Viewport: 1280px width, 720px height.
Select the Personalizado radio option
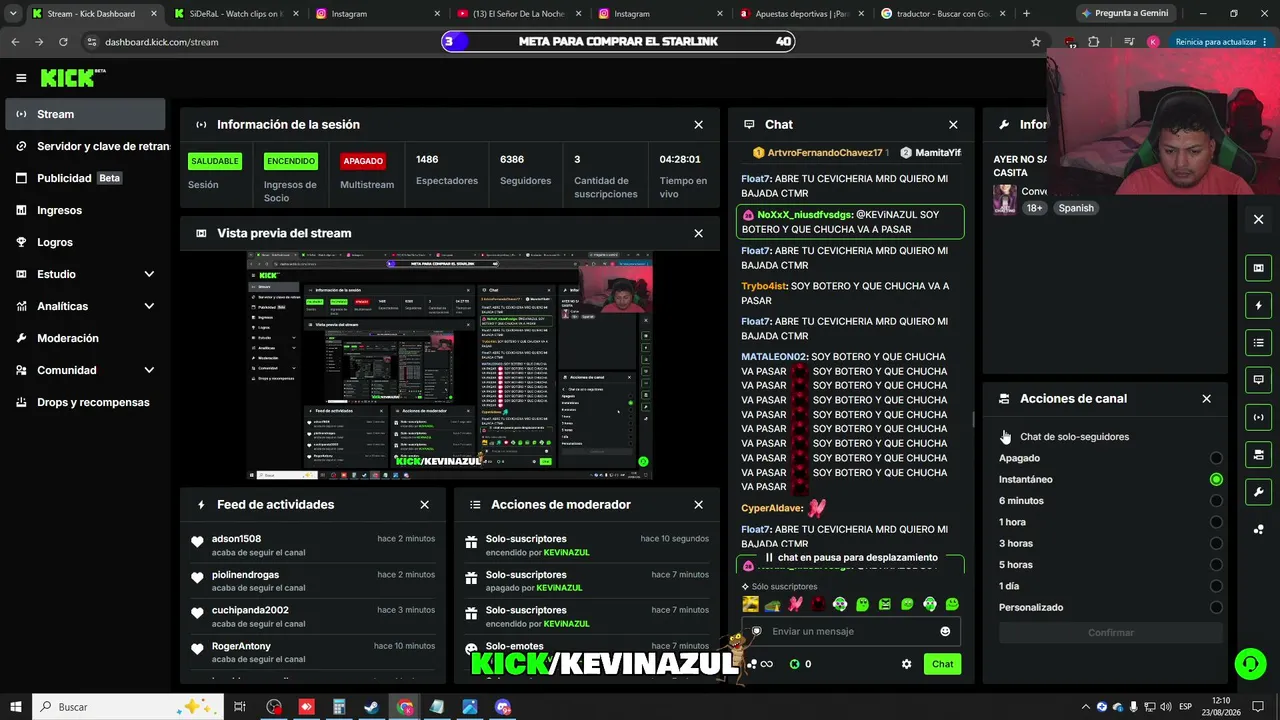[1216, 607]
